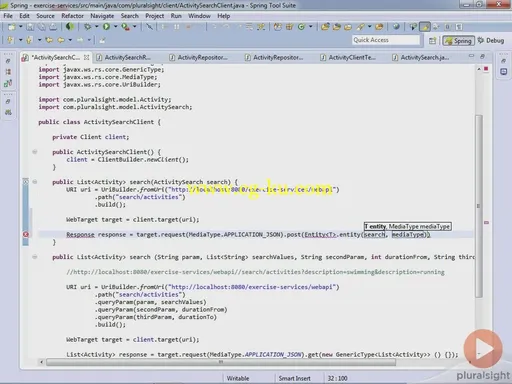Close the ActivitySearchC... editor tab
The image size is (512, 384).
86,58
